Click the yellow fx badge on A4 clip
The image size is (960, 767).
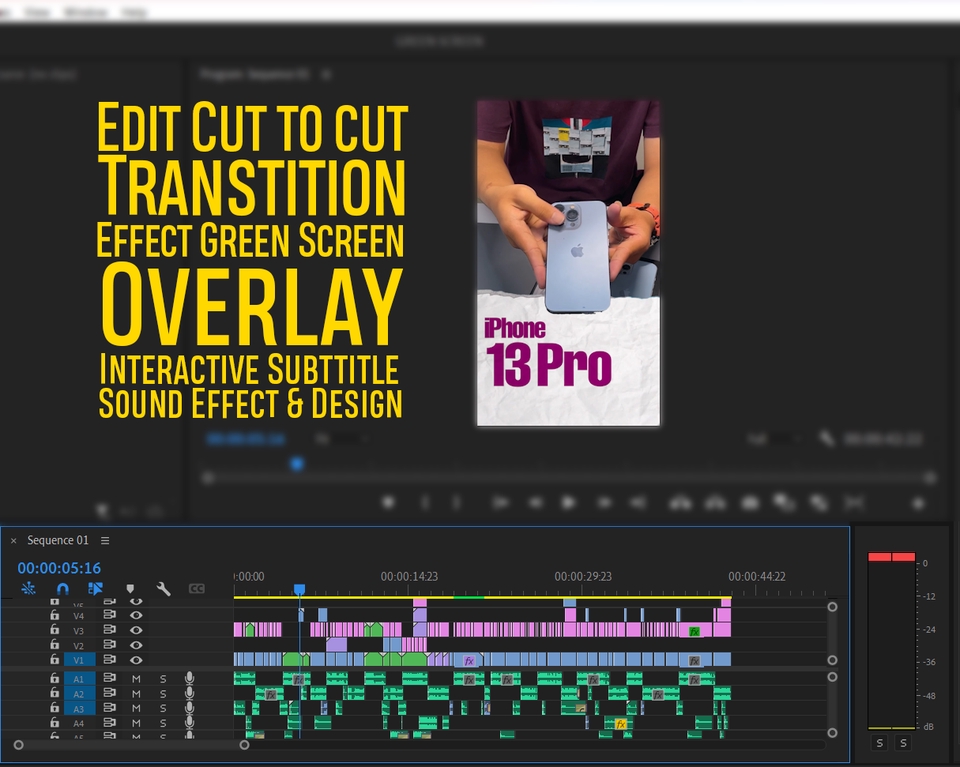[621, 724]
